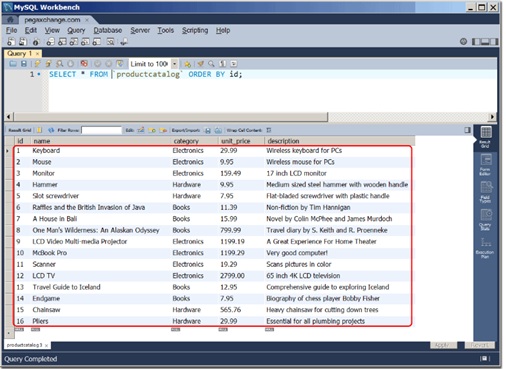Open the Scripting menu
Screen dimensions: 506x369
tap(195, 30)
